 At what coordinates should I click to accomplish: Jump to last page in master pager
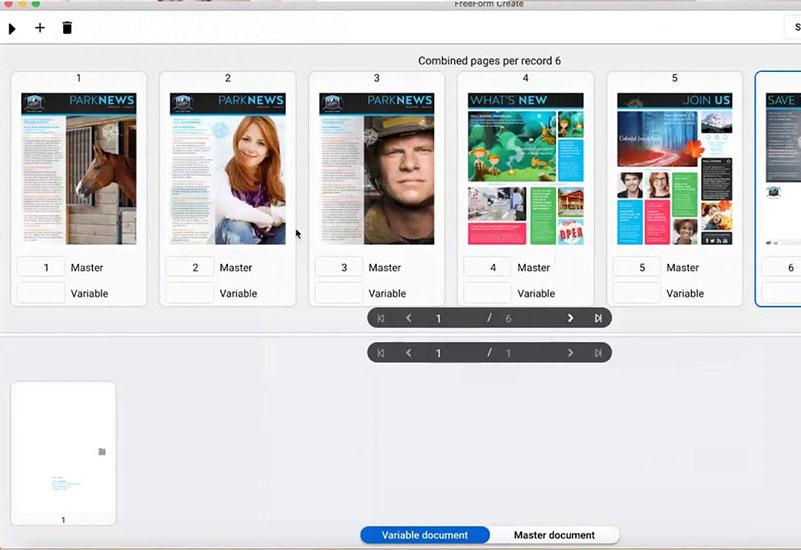click(x=598, y=318)
